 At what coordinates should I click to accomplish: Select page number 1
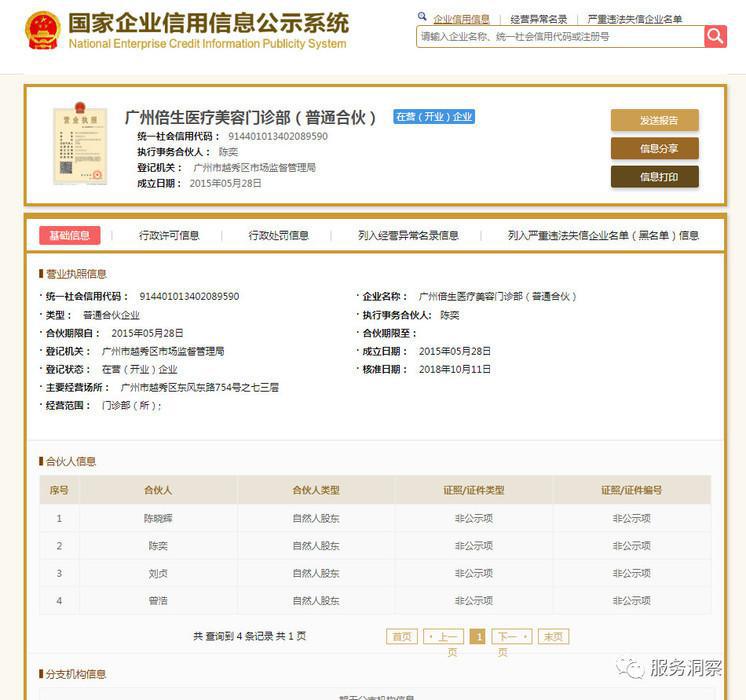(x=478, y=636)
